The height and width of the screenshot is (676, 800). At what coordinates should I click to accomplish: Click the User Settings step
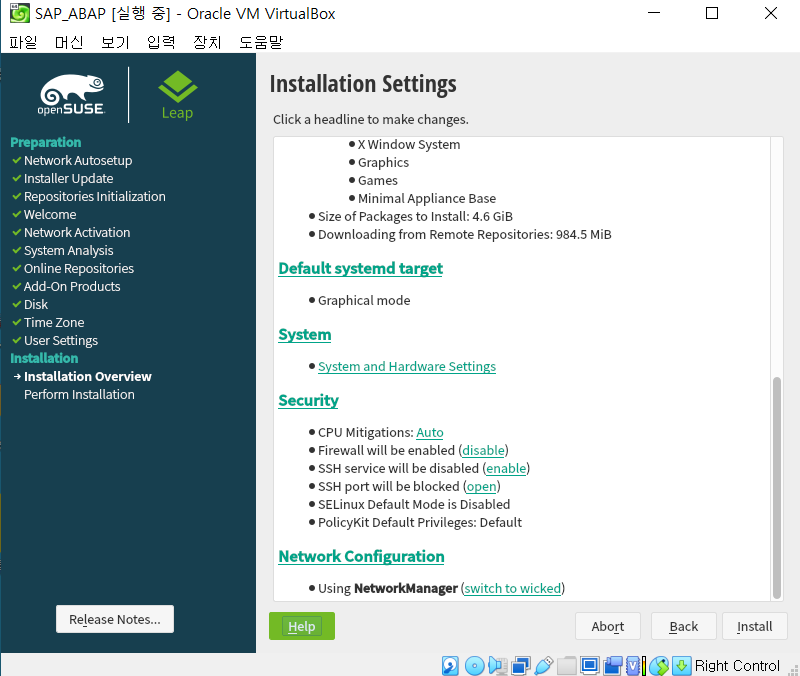[61, 340]
